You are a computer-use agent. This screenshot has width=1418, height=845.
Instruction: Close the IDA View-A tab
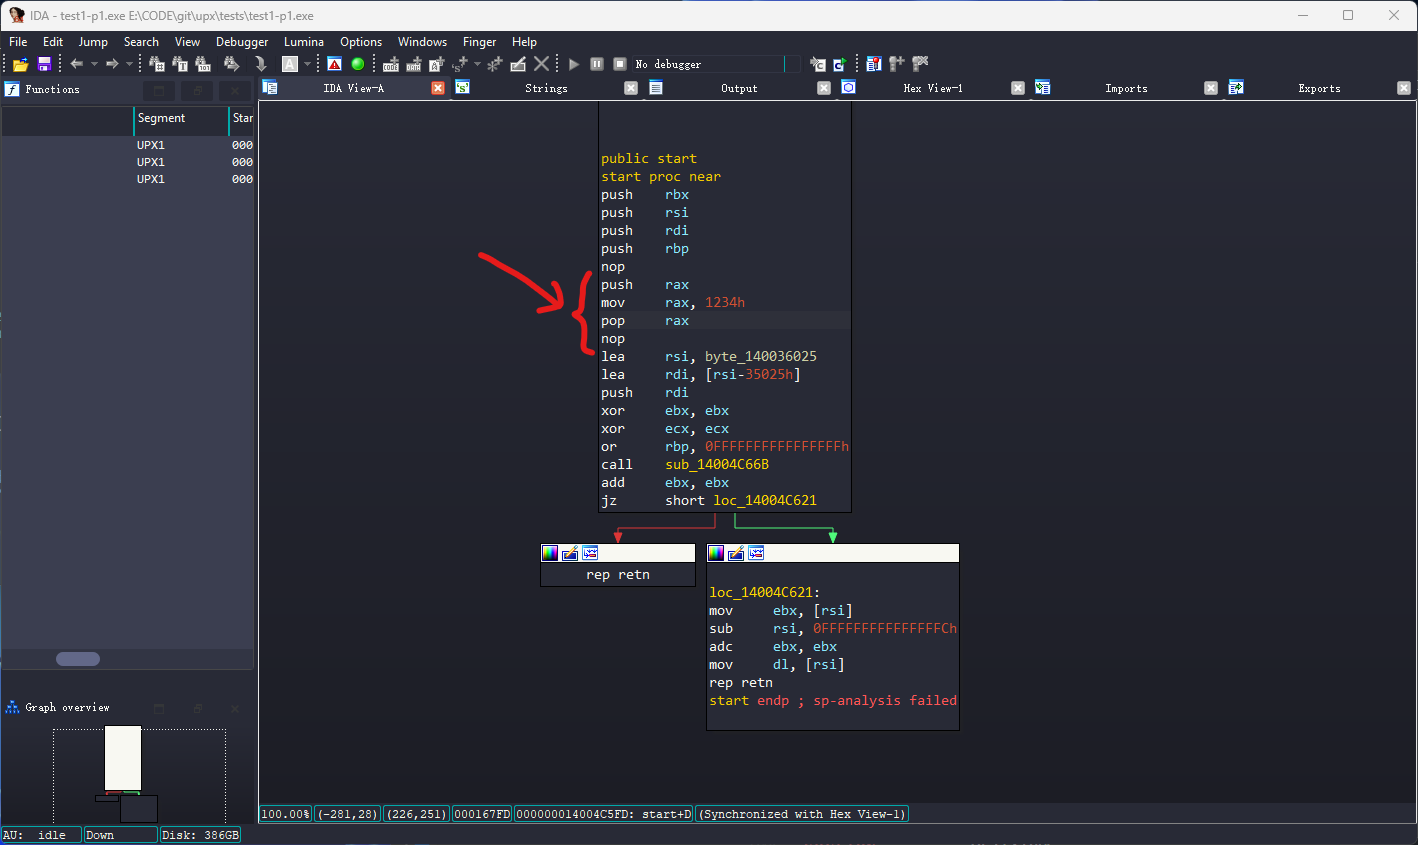[x=438, y=88]
